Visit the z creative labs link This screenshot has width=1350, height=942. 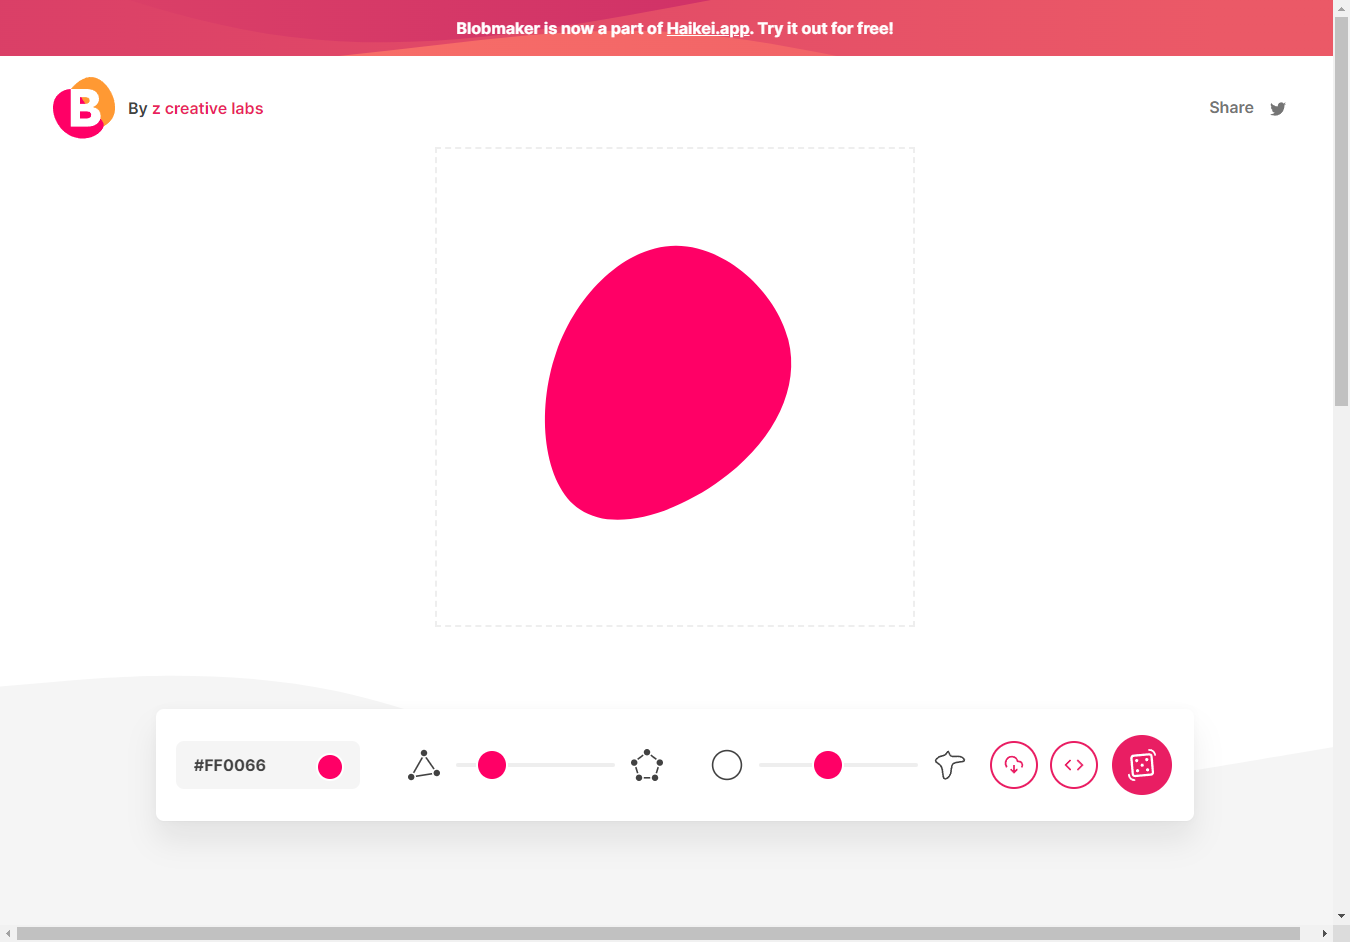click(207, 109)
